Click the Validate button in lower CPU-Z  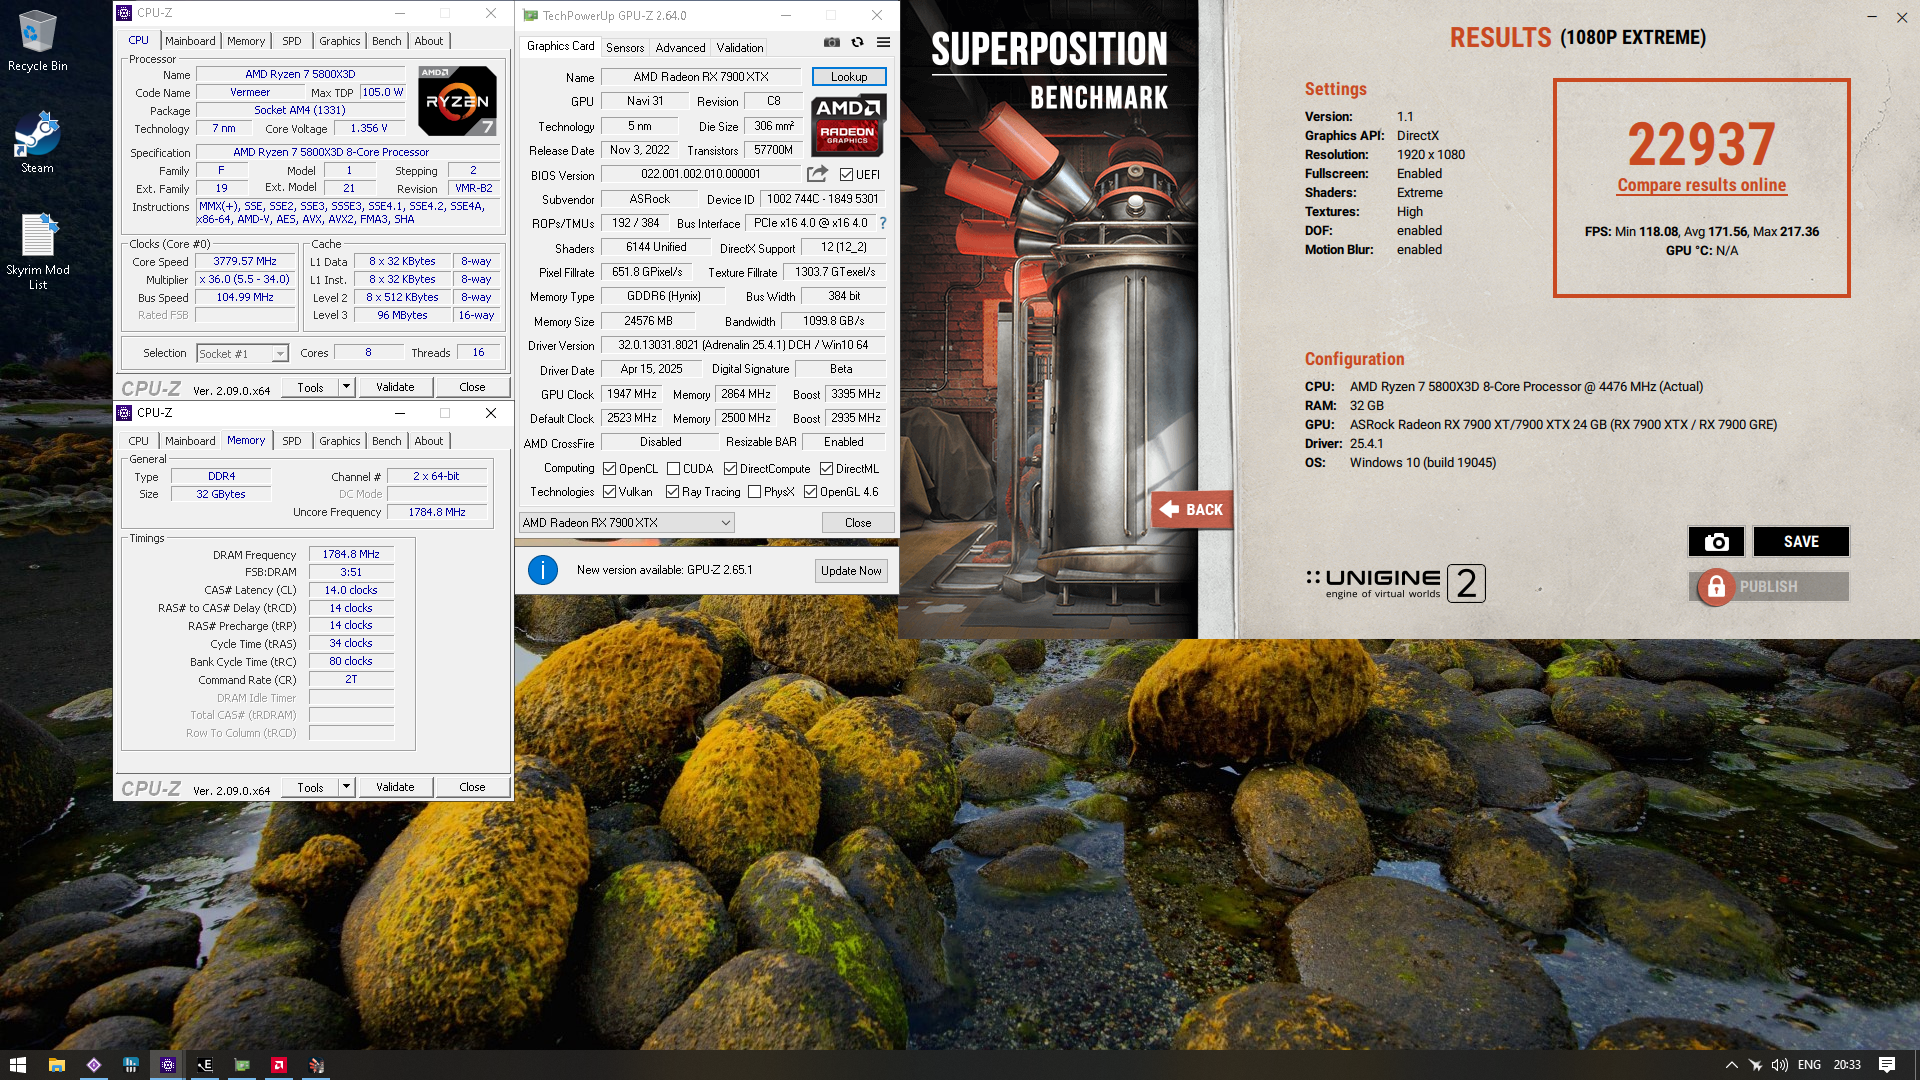click(395, 787)
